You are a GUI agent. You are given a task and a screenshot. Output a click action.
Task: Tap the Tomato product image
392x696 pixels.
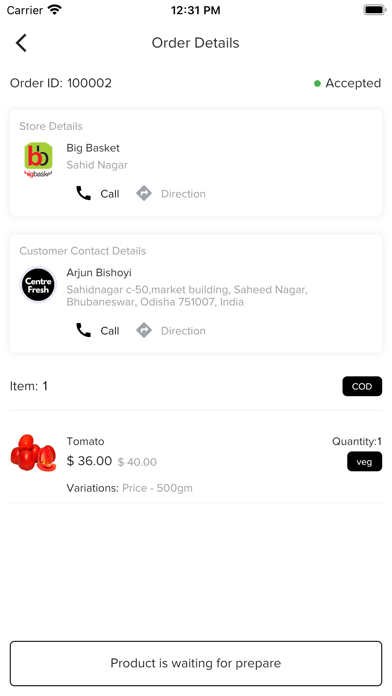pyautogui.click(x=33, y=453)
